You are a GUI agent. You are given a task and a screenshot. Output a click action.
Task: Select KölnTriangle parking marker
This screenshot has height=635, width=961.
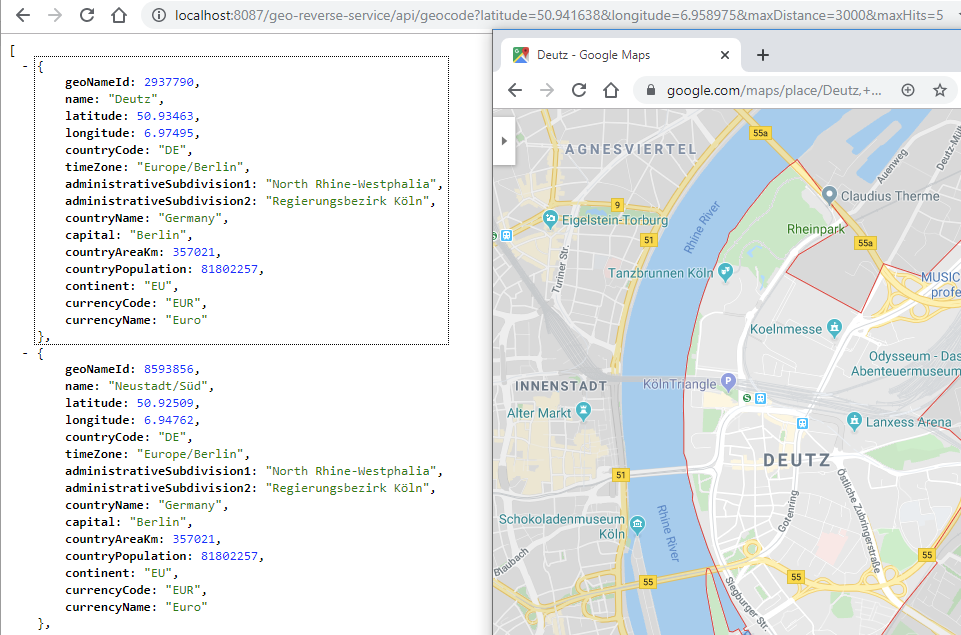[x=727, y=382]
